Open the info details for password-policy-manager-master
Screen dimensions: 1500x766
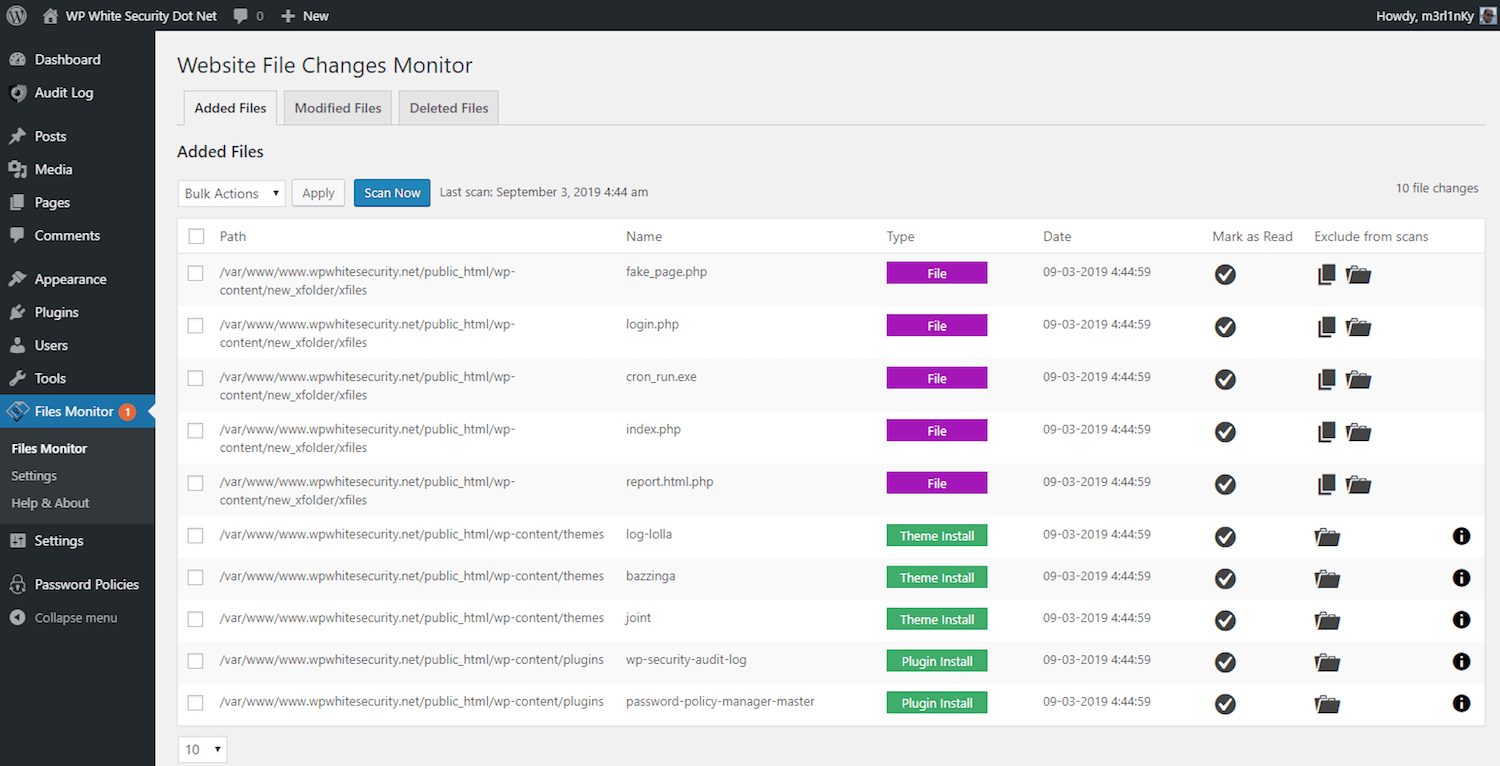(1461, 704)
